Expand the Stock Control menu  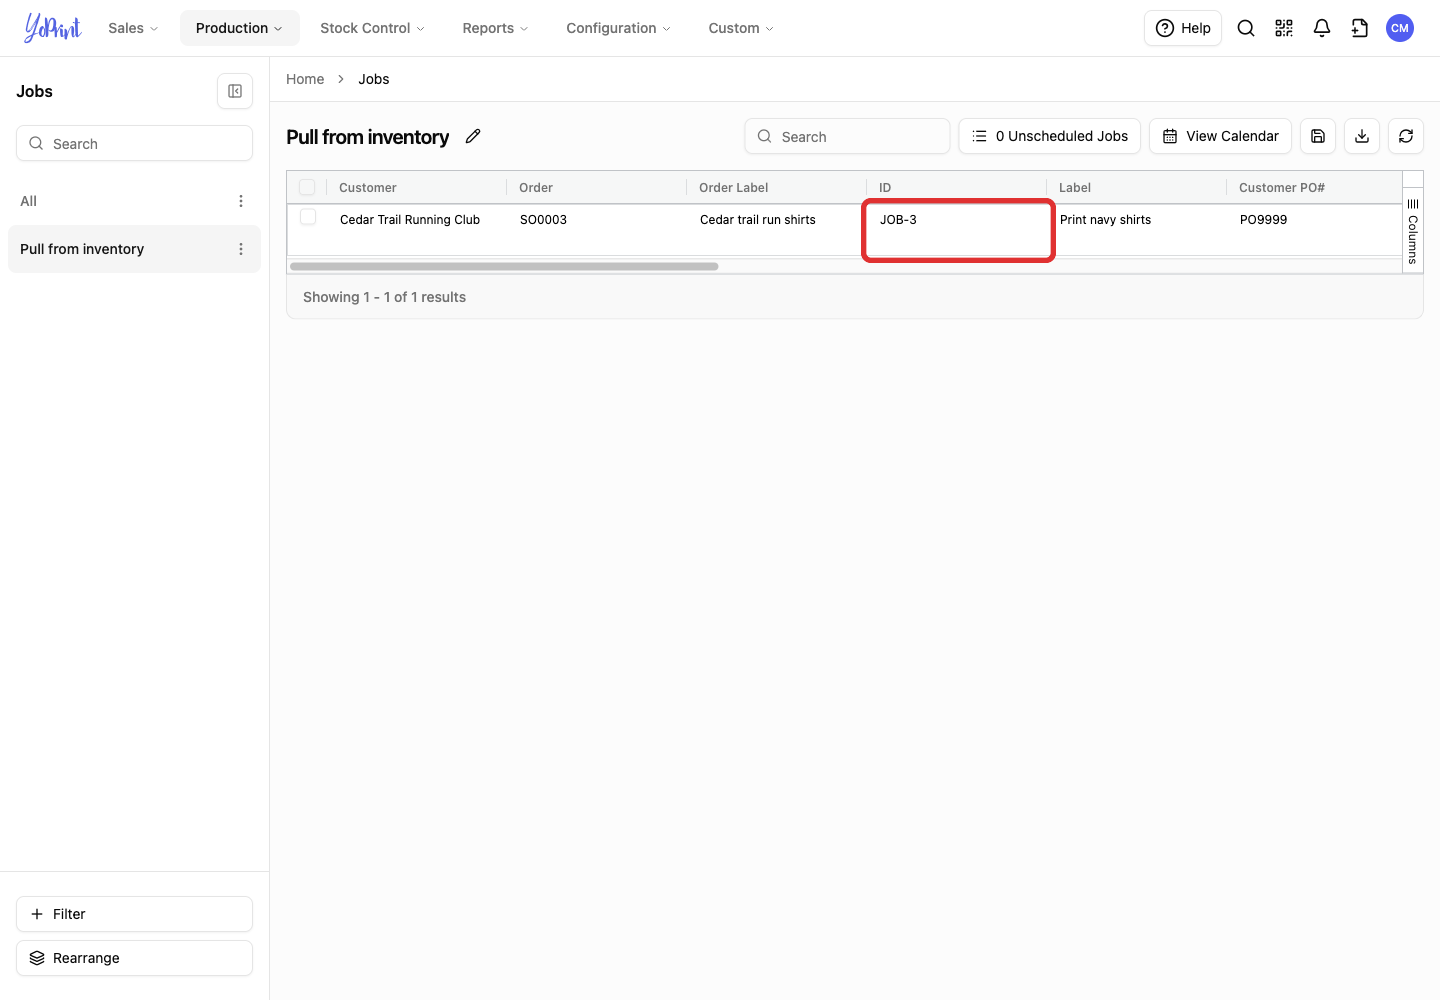tap(372, 28)
